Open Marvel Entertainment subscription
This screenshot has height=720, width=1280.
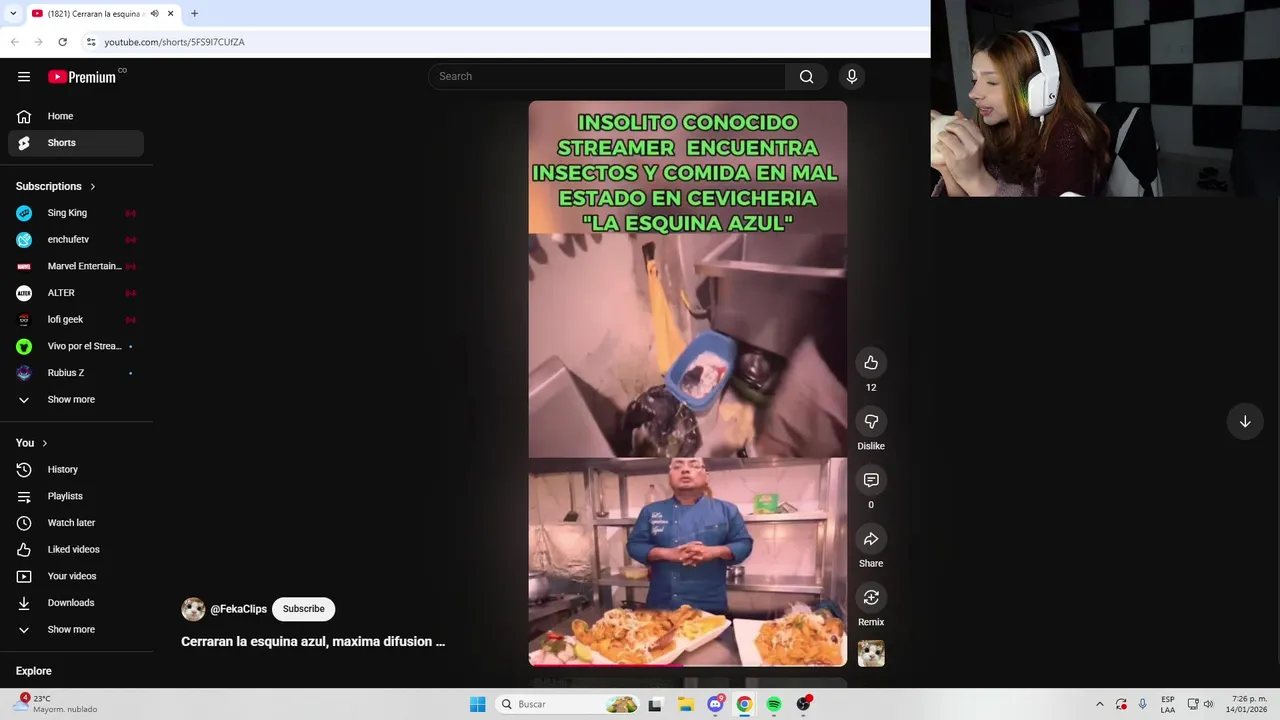point(76,266)
